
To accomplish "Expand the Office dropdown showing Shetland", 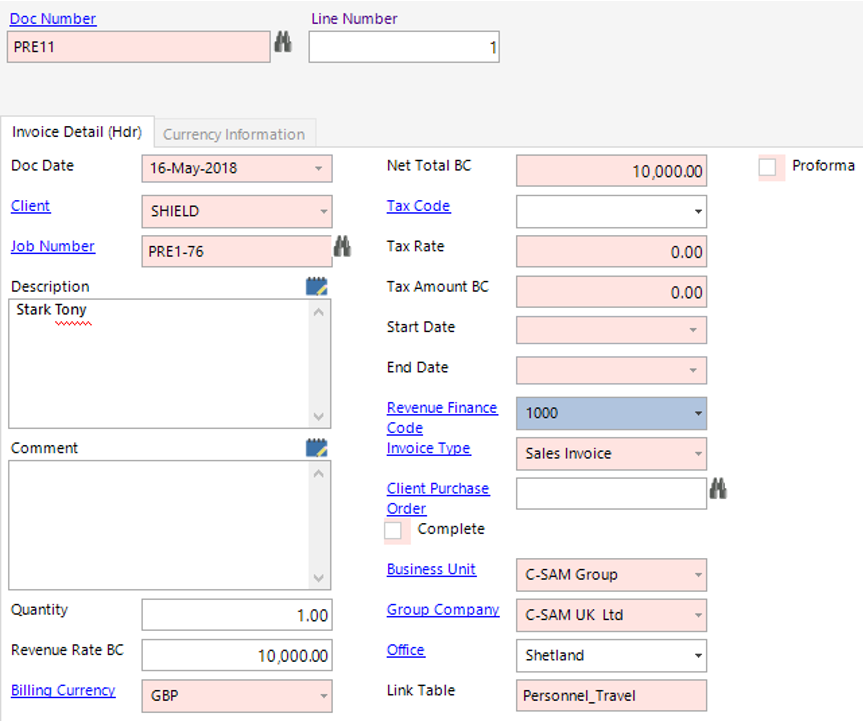I will tap(697, 655).
